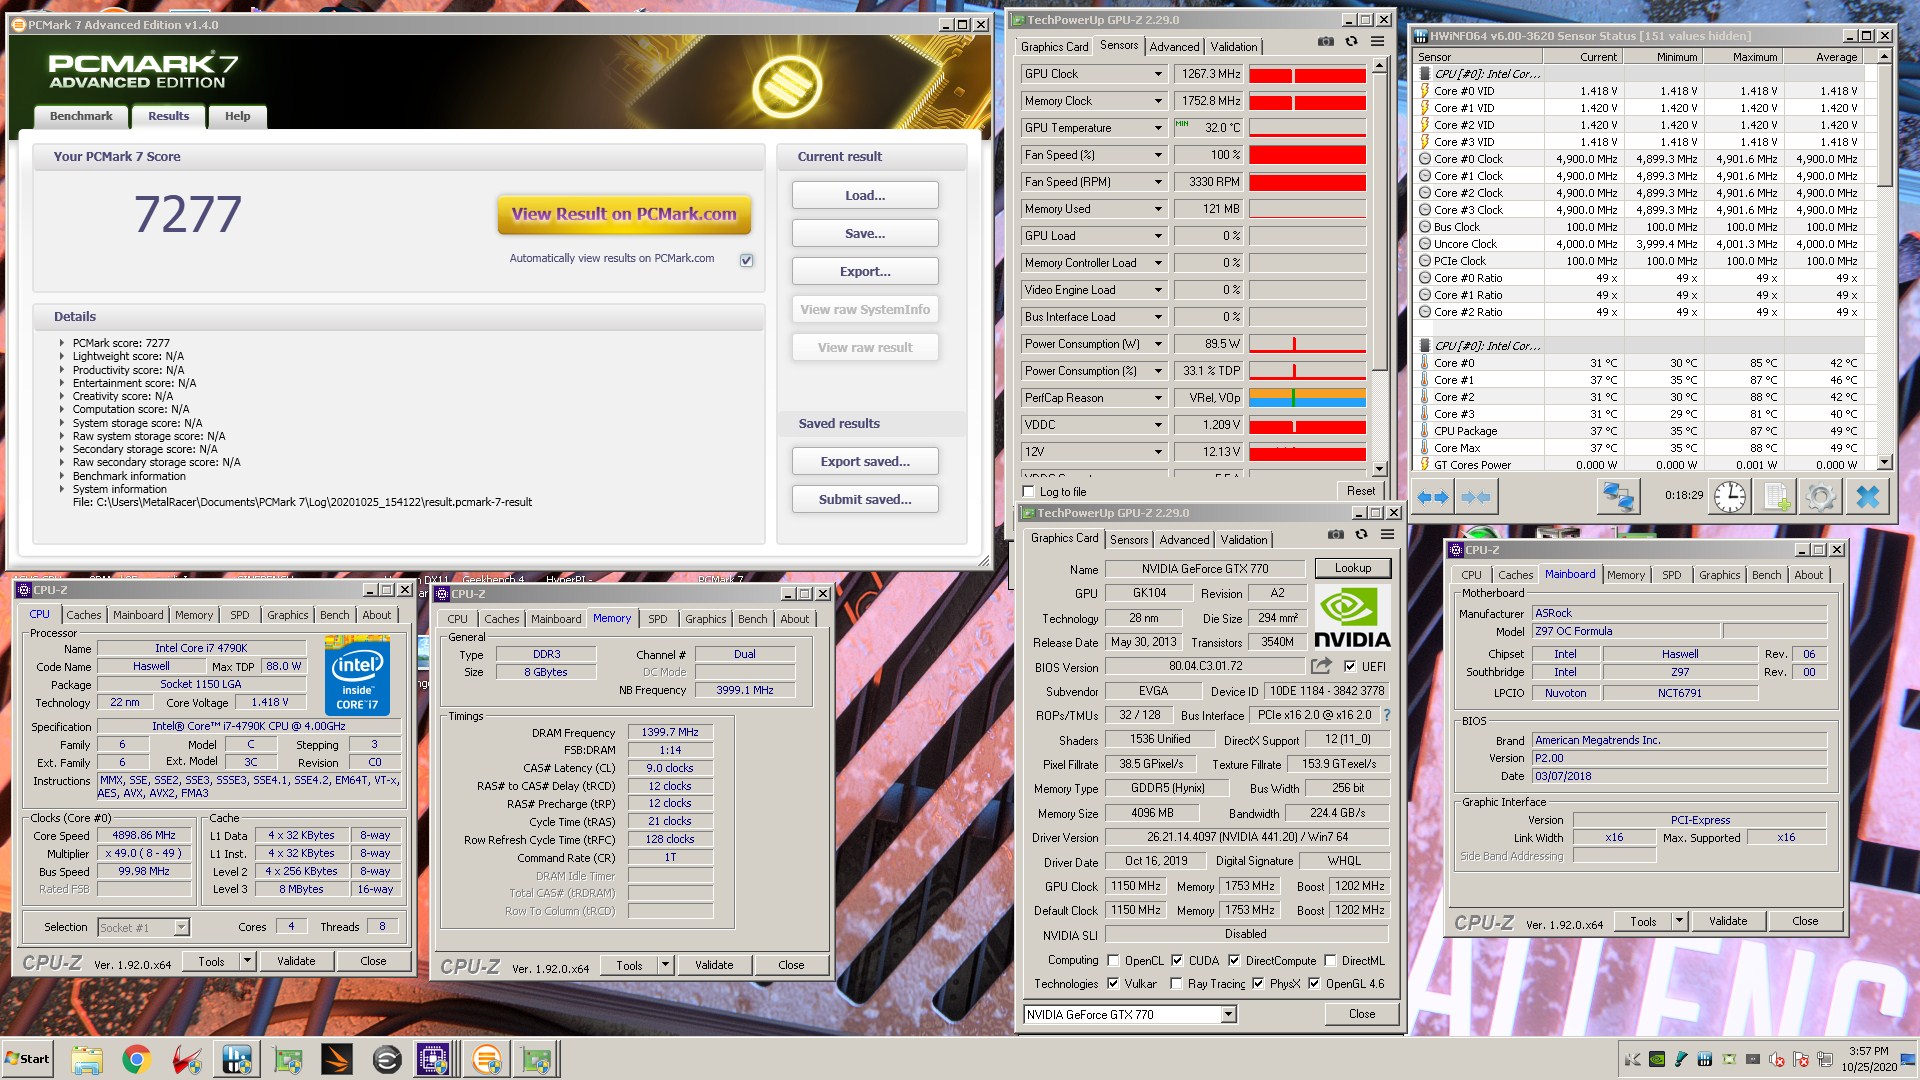
Task: Click the BIOS Version share/export icon
Action: (1321, 666)
